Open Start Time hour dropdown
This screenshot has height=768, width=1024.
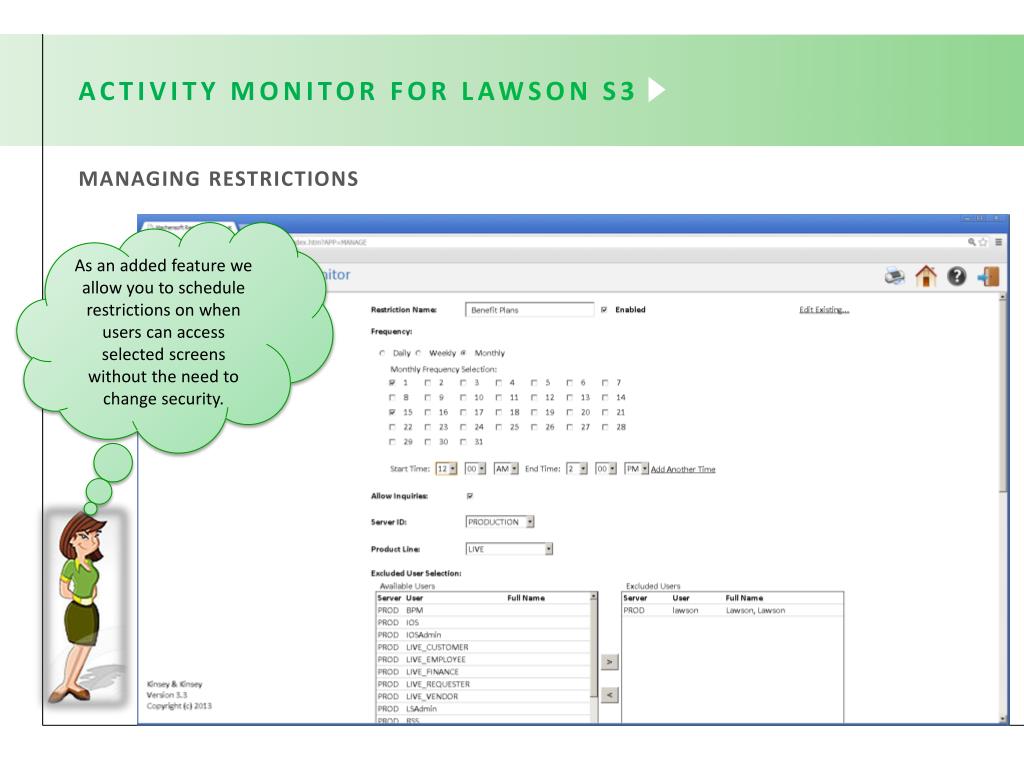446,469
